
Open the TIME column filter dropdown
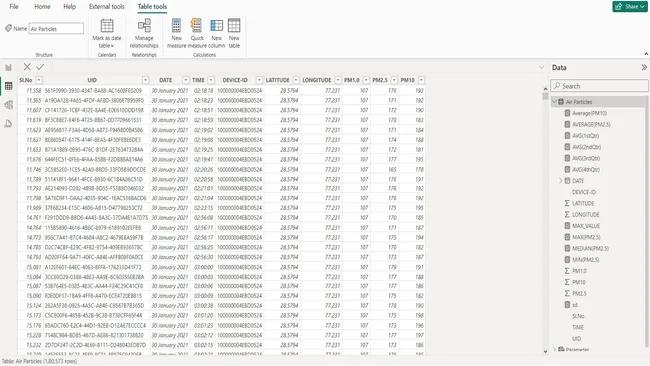click(x=211, y=80)
